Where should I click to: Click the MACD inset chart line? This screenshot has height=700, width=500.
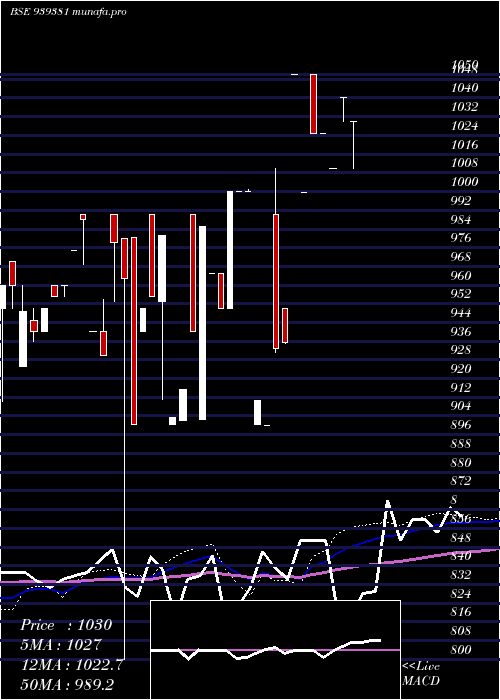pos(266,650)
